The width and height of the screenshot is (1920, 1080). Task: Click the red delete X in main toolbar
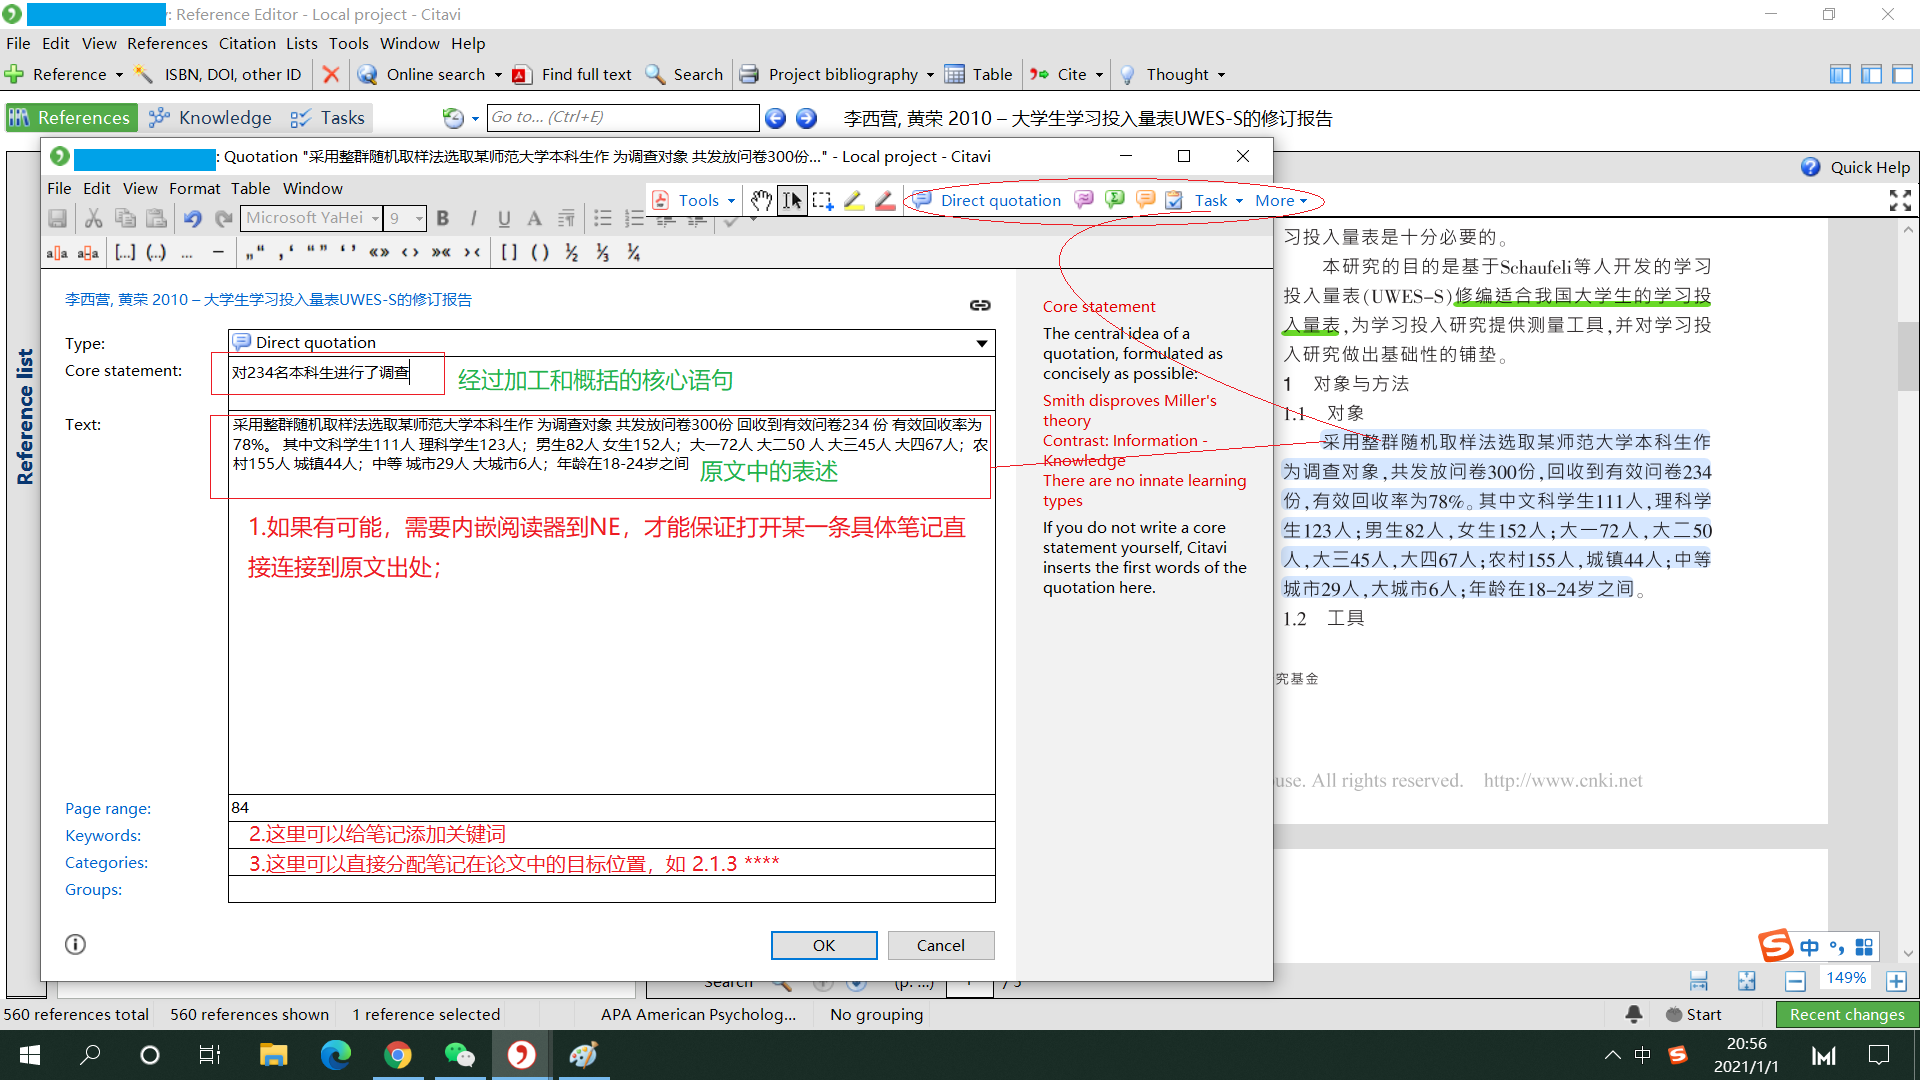click(331, 74)
